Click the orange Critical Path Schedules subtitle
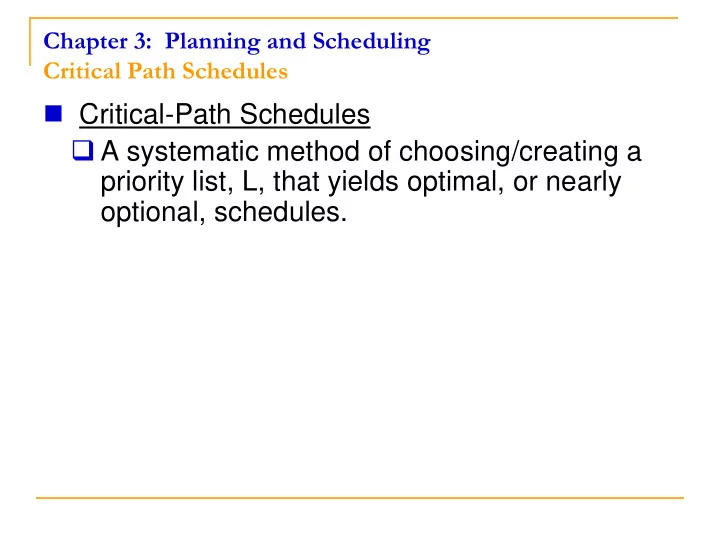 coord(166,71)
